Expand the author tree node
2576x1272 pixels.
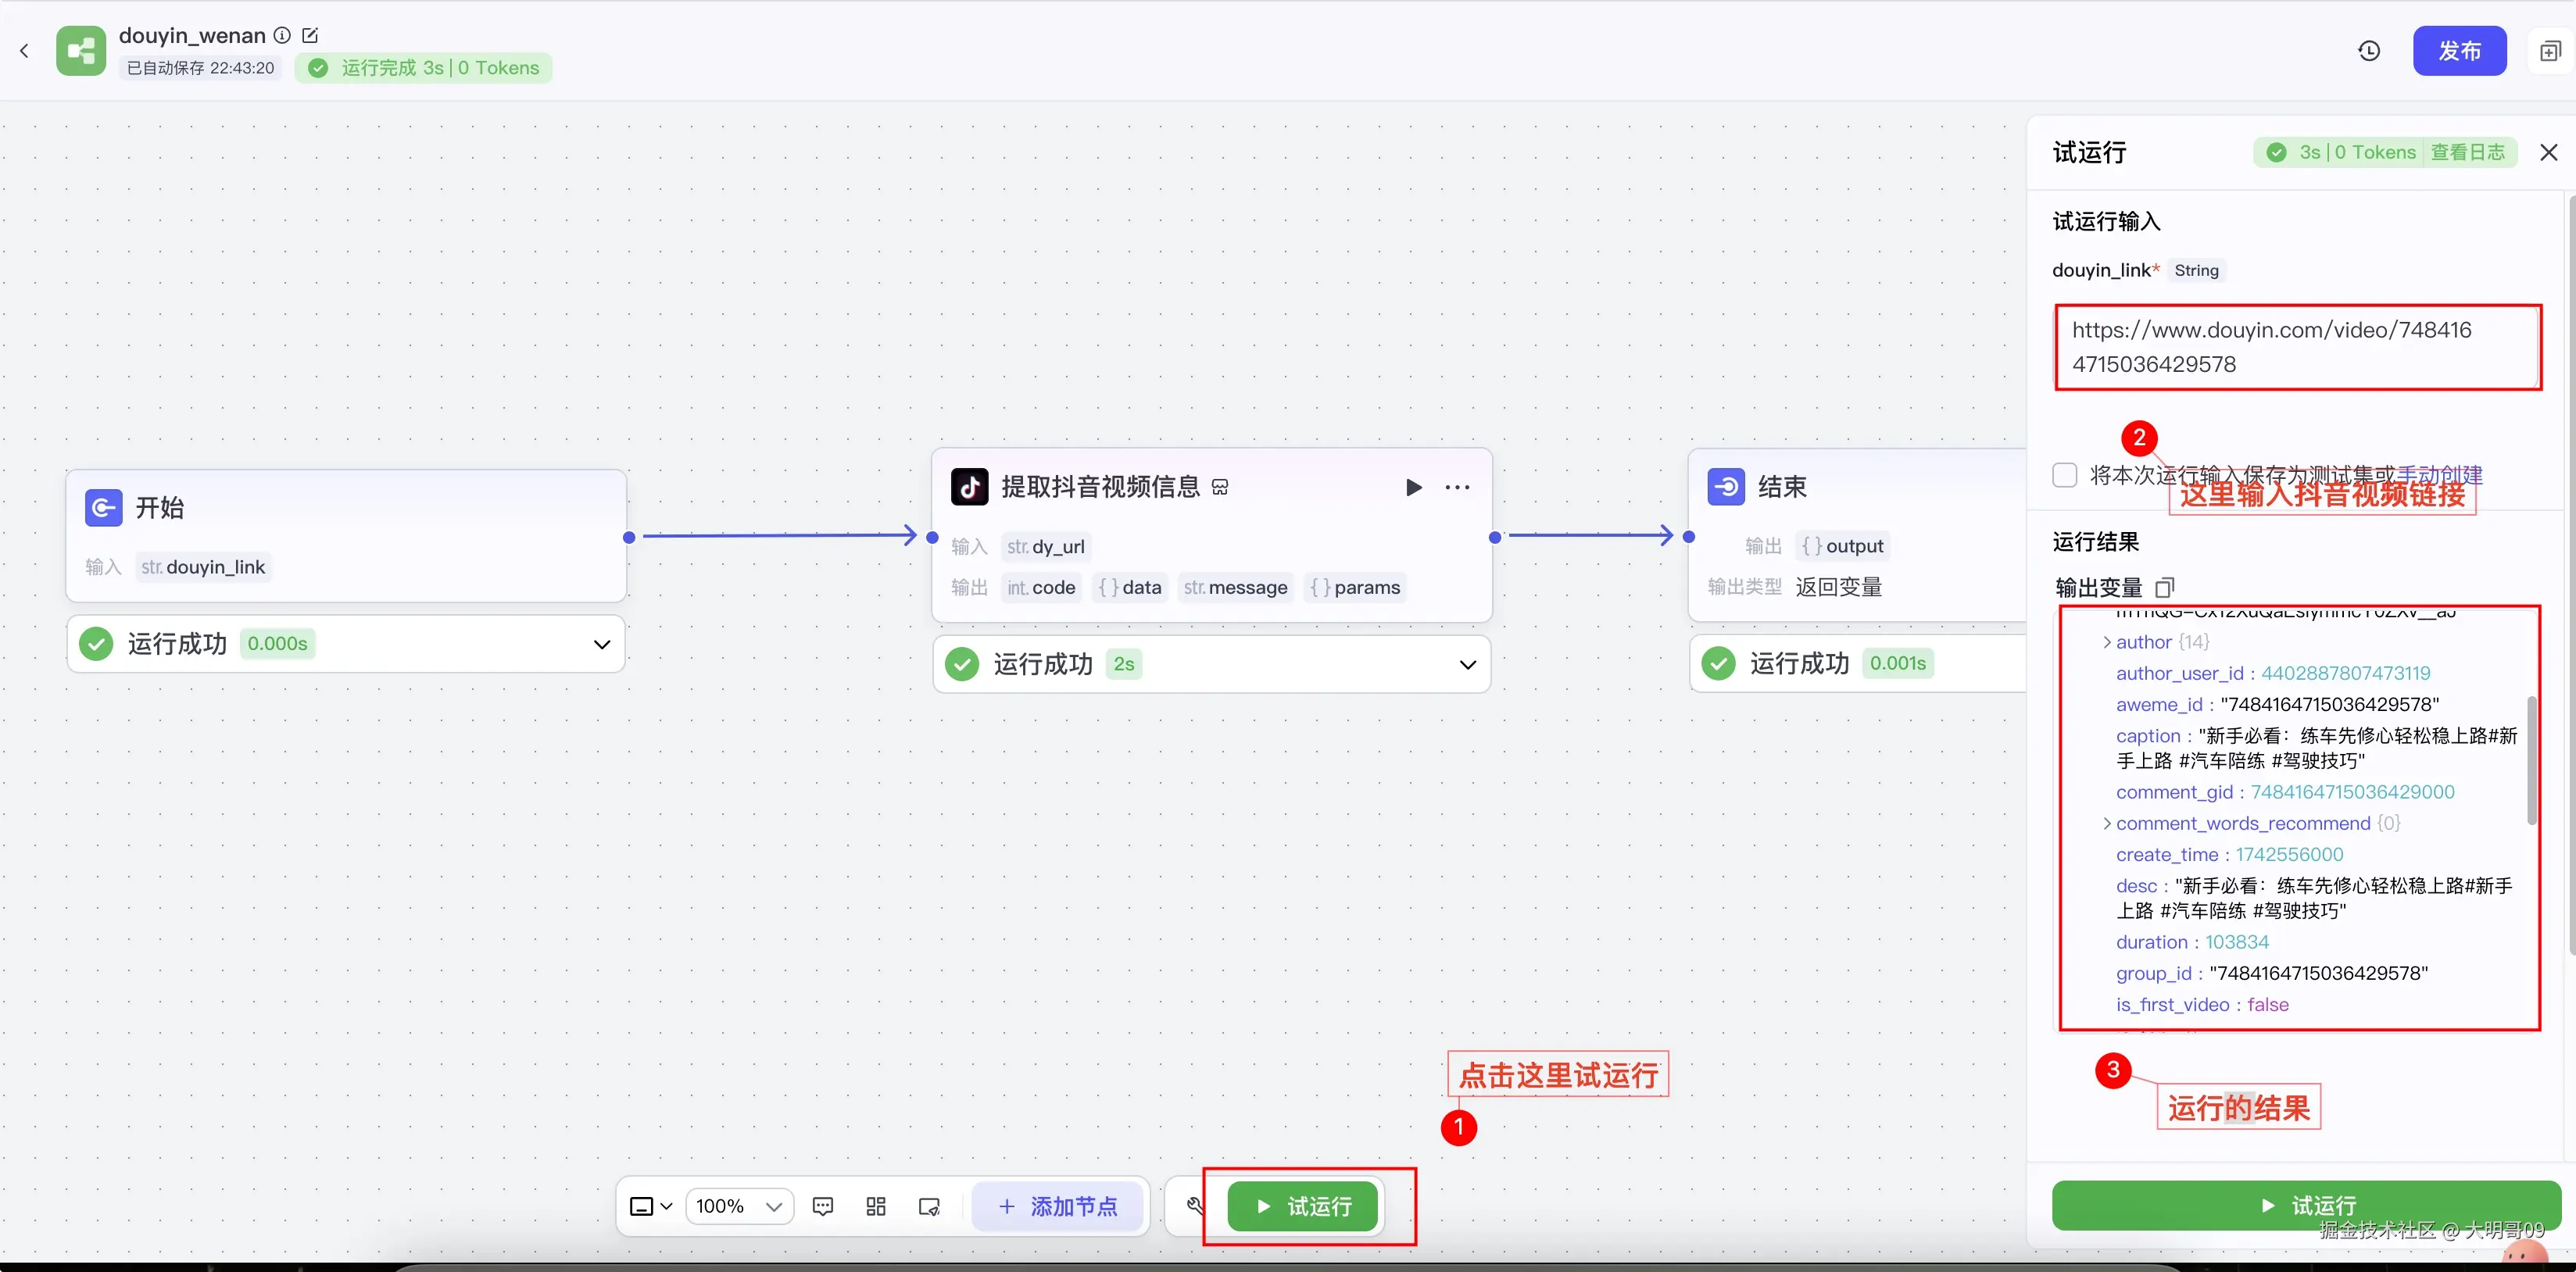point(2107,642)
